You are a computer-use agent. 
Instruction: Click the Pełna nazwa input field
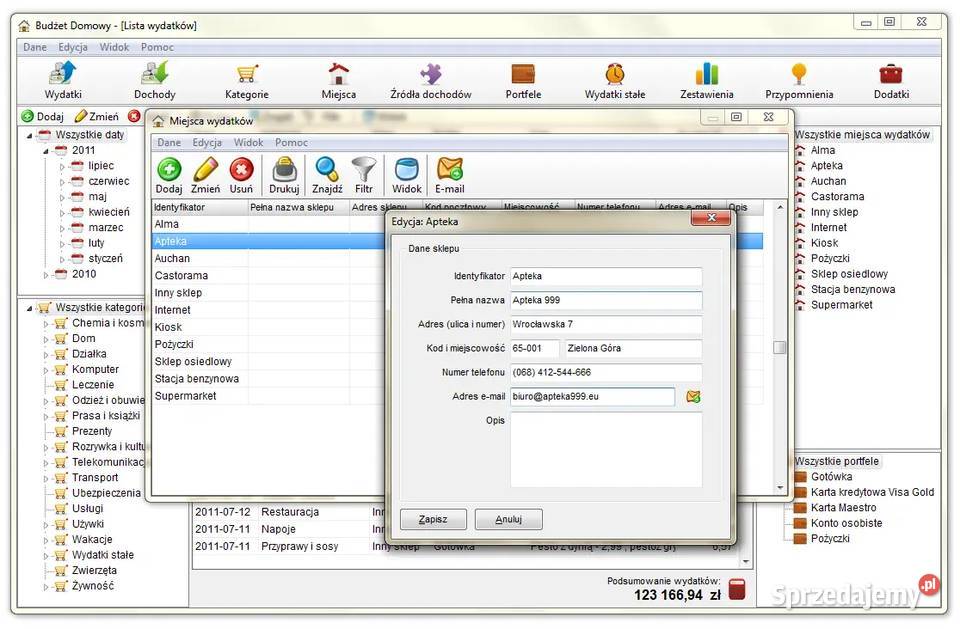coord(605,300)
